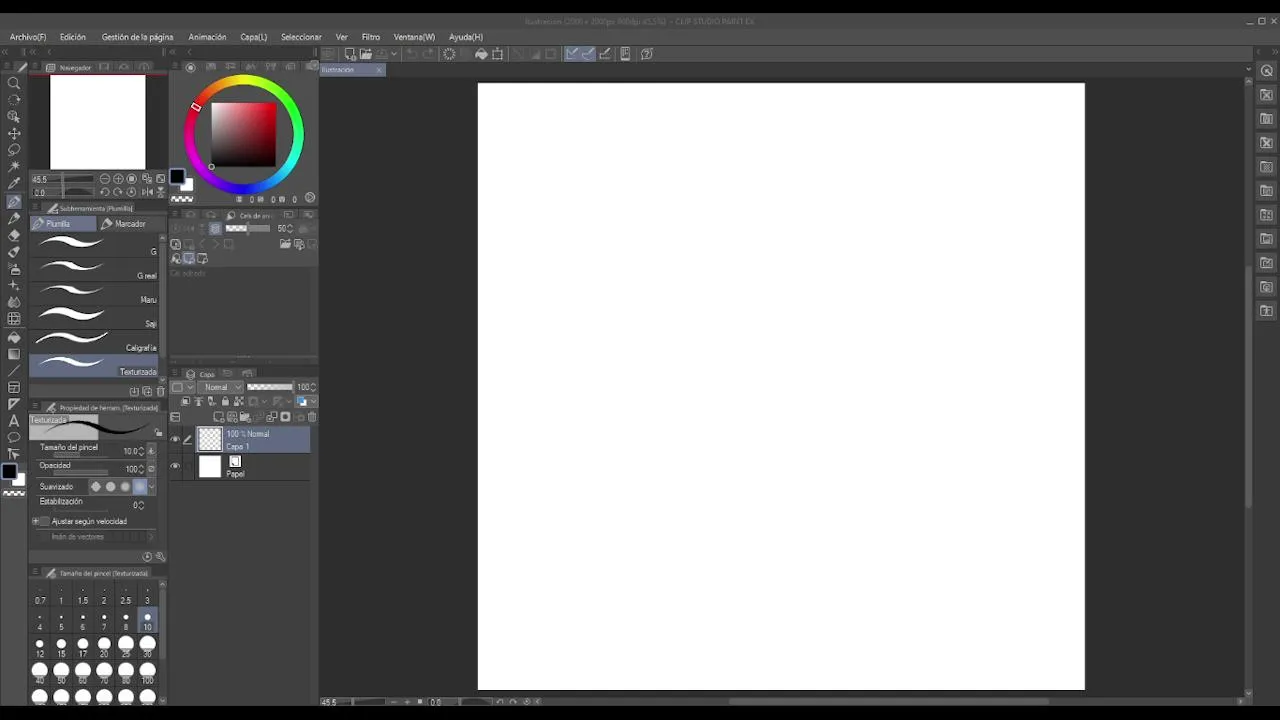Open Archivo(F) menu
This screenshot has height=720, width=1280.
(28, 37)
